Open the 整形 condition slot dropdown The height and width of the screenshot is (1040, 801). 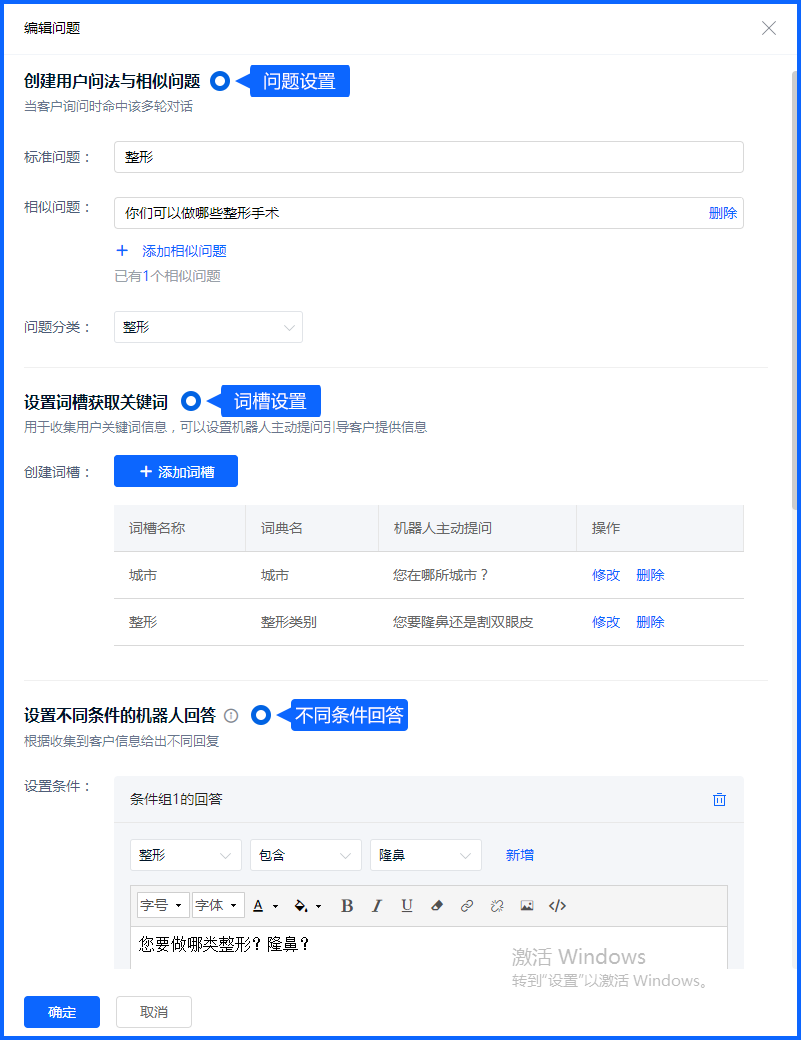[x=186, y=855]
